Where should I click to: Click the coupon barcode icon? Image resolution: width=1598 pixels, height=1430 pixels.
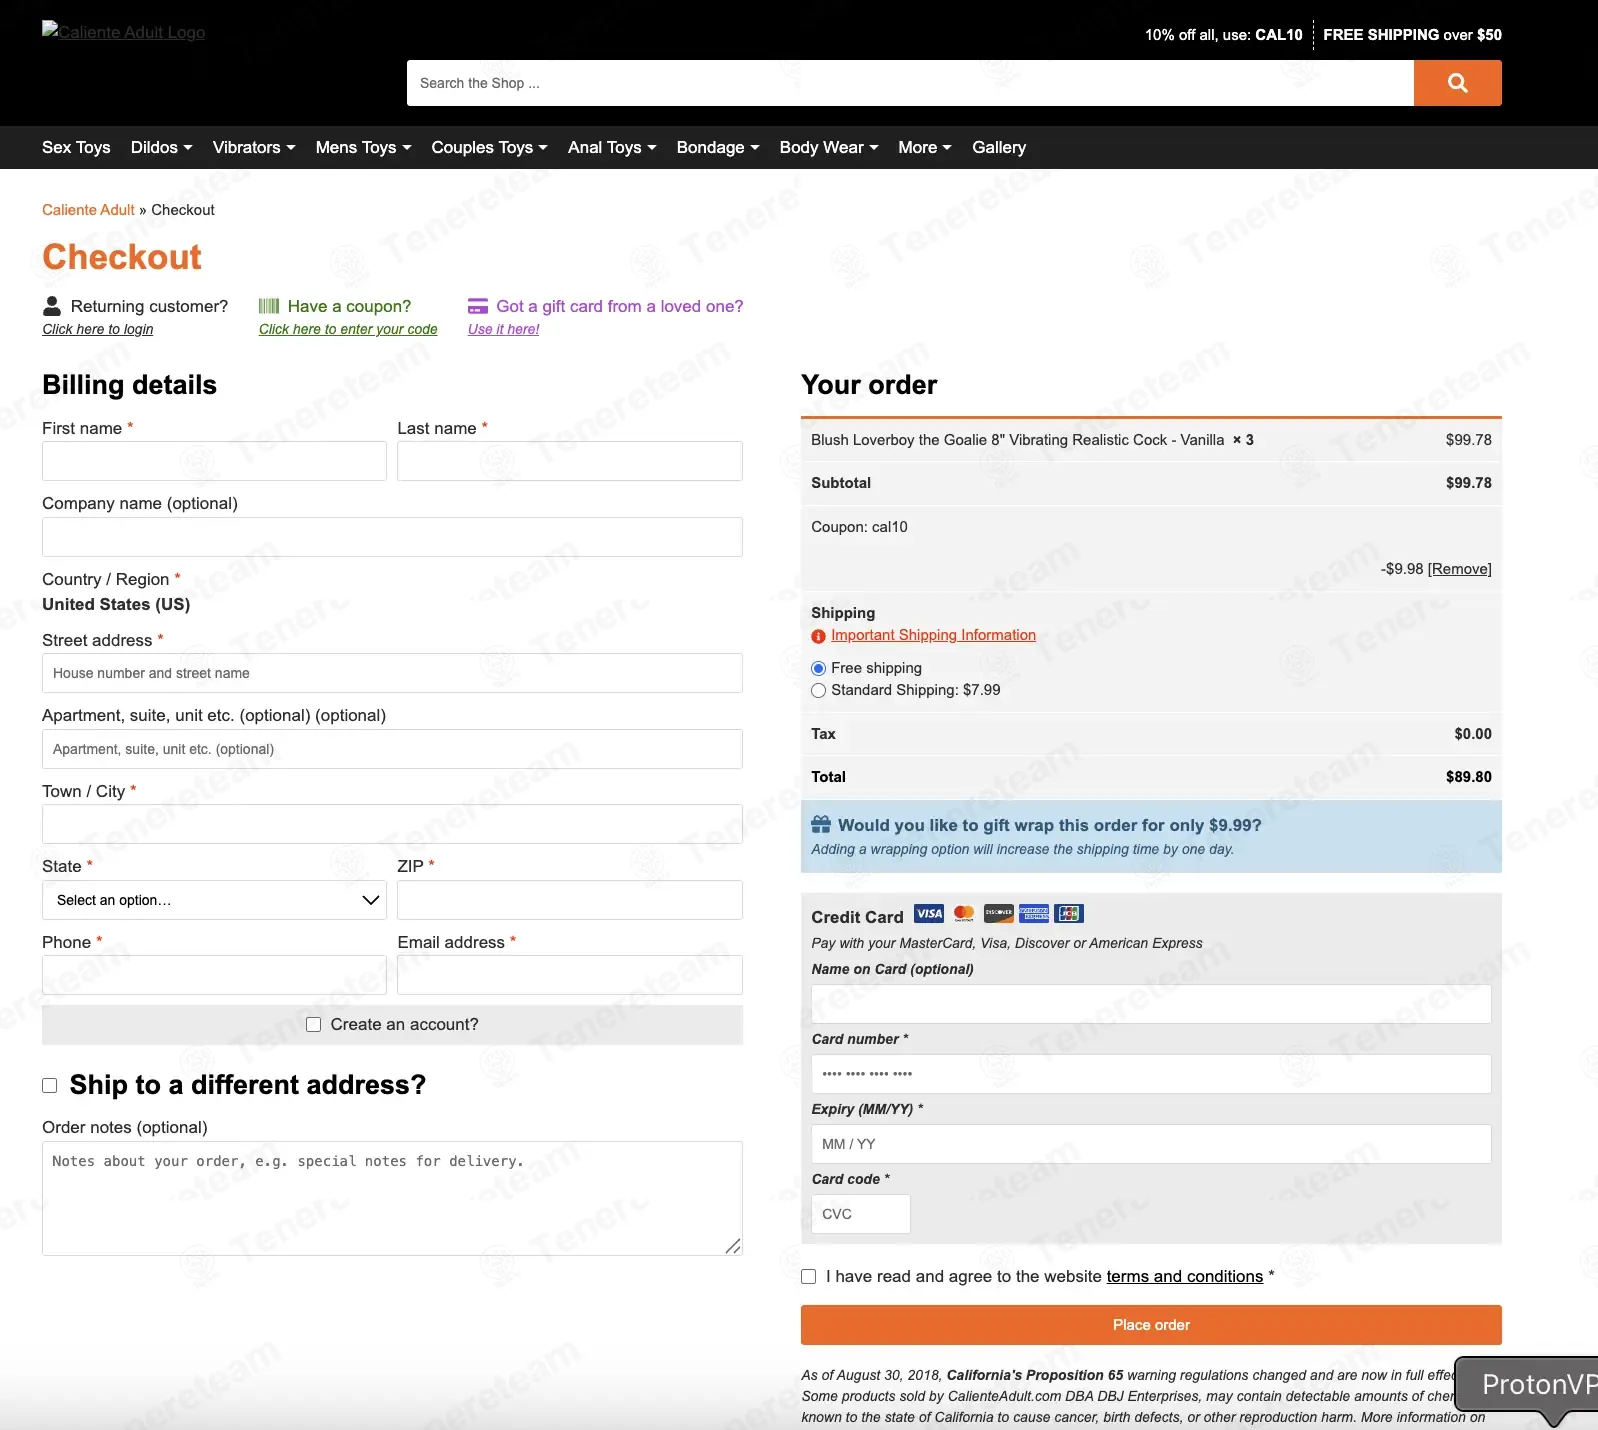pos(269,306)
